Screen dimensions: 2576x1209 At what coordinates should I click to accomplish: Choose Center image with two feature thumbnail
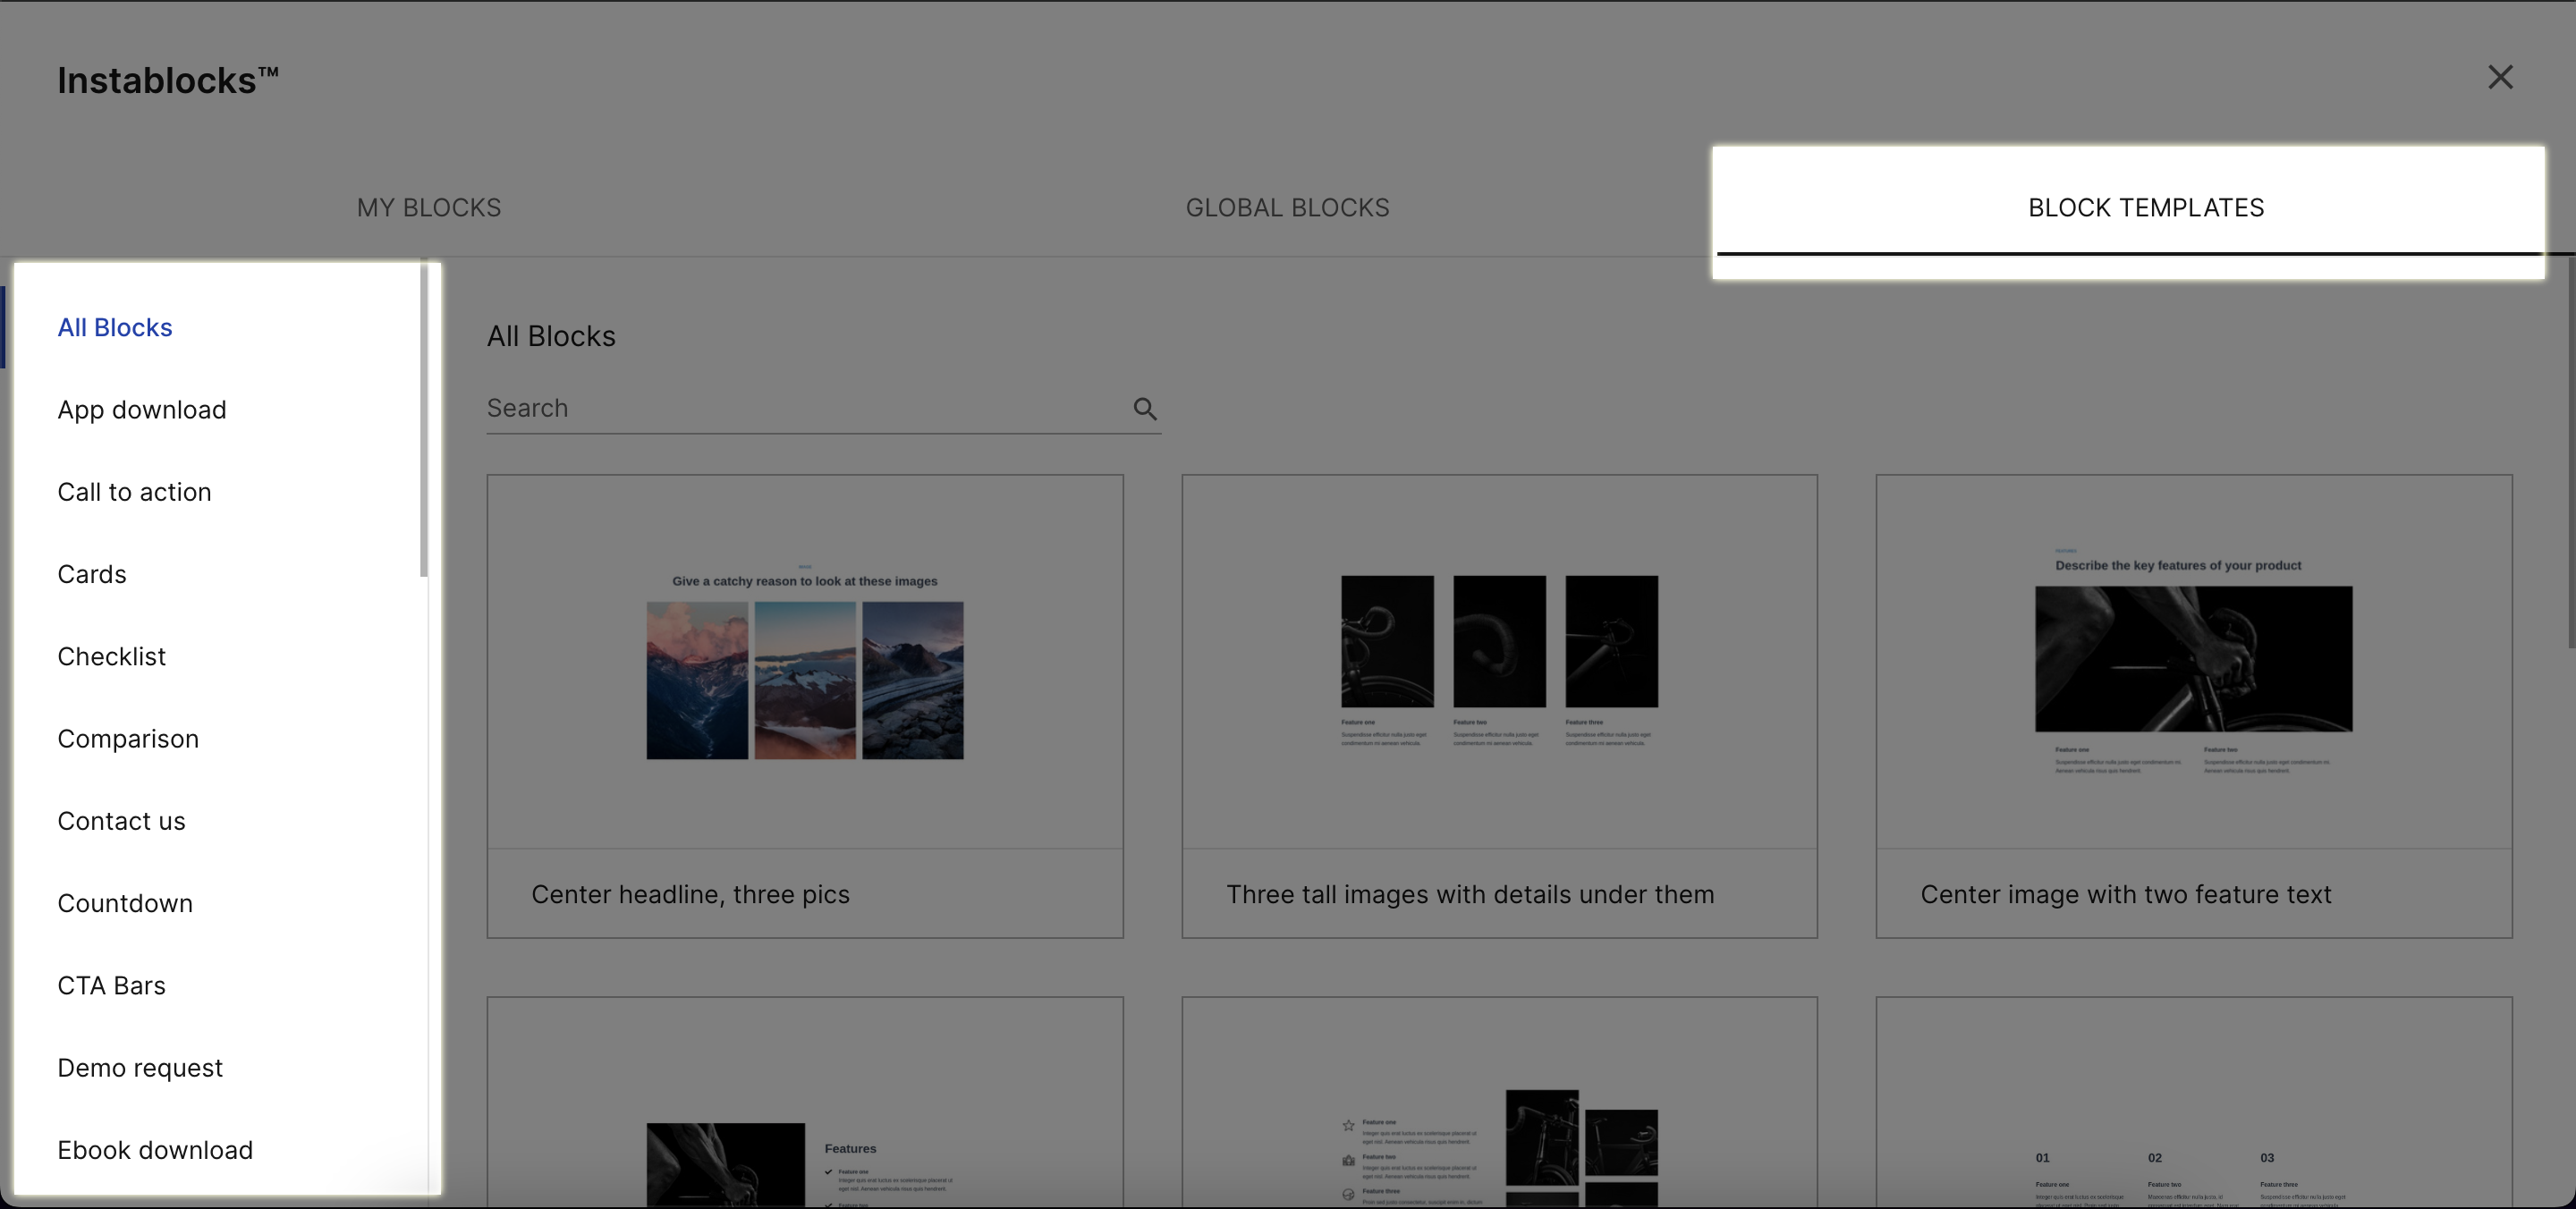(2193, 662)
